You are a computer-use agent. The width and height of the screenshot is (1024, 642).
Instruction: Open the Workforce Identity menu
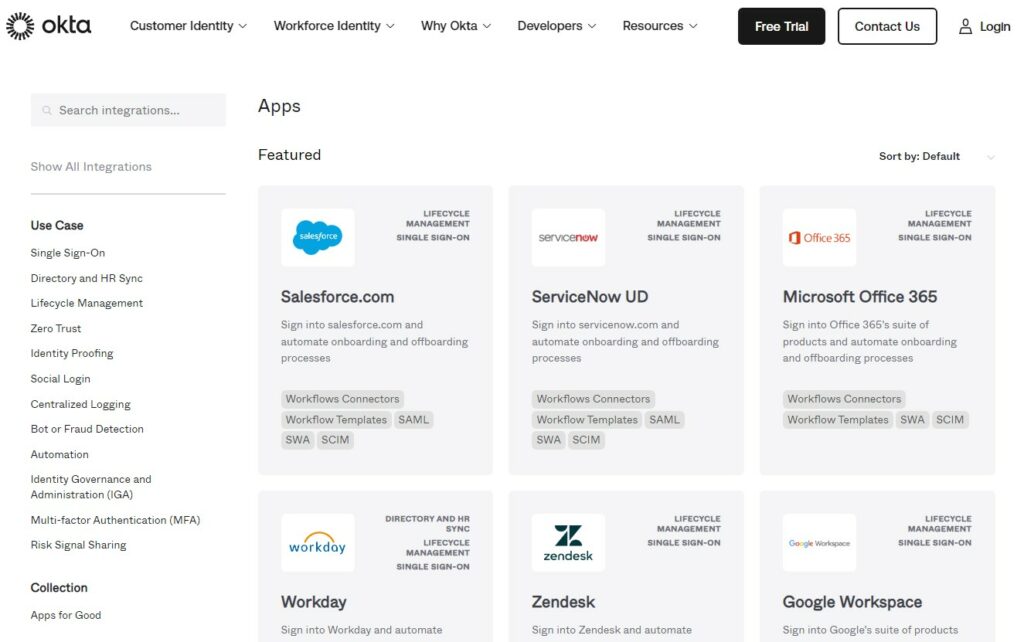click(334, 26)
